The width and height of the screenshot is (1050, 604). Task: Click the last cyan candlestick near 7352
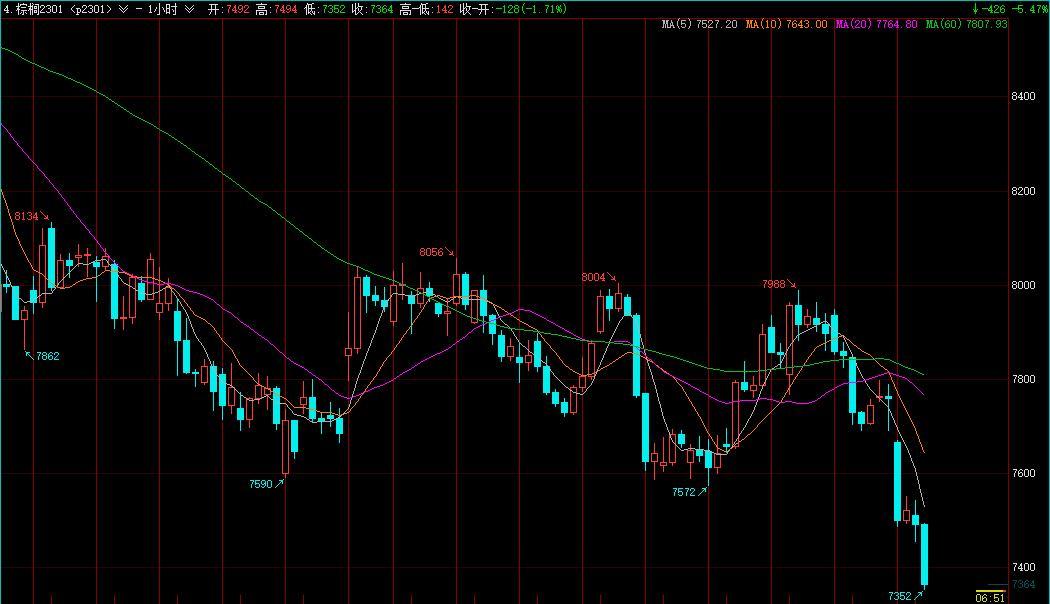(925, 555)
